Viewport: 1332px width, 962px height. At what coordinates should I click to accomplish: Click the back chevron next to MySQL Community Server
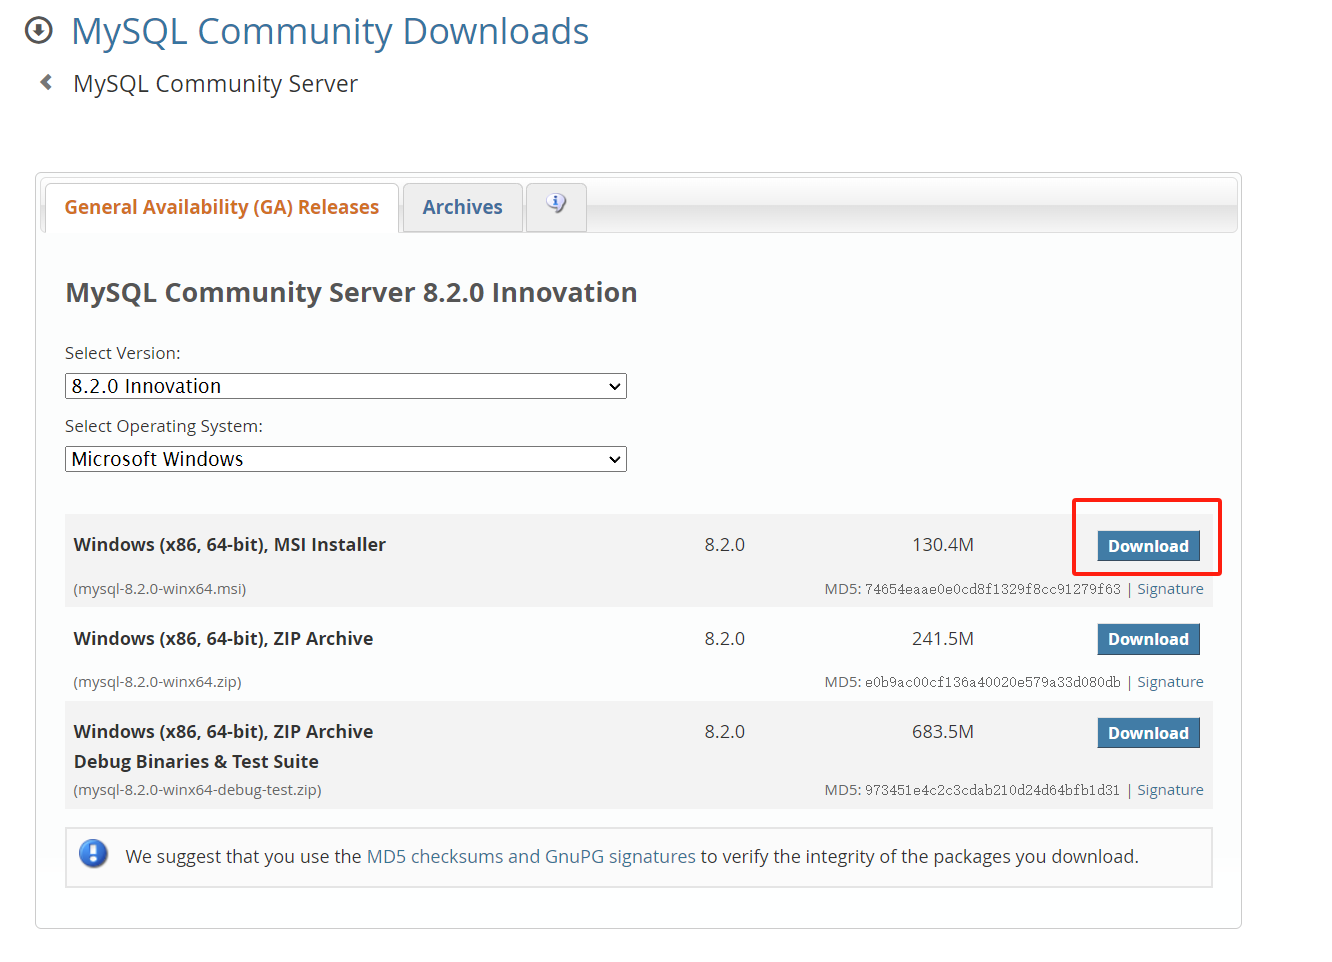(x=46, y=82)
